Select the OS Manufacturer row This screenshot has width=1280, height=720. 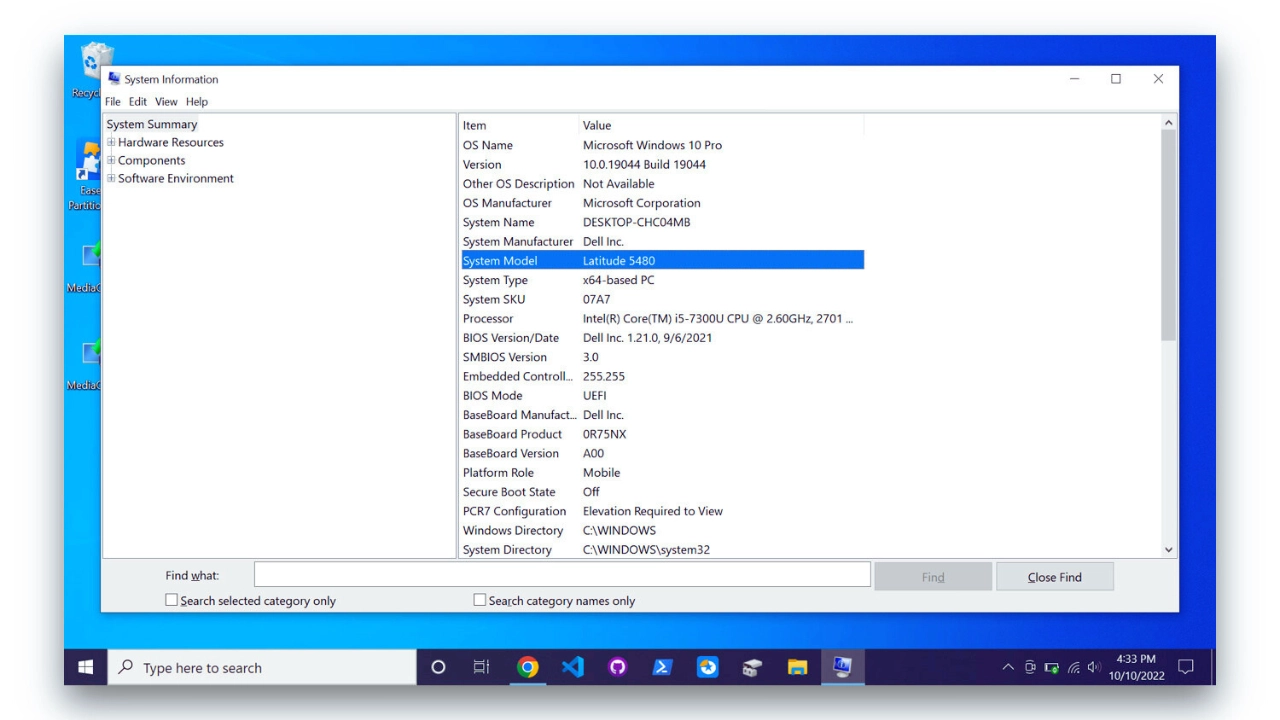point(662,203)
